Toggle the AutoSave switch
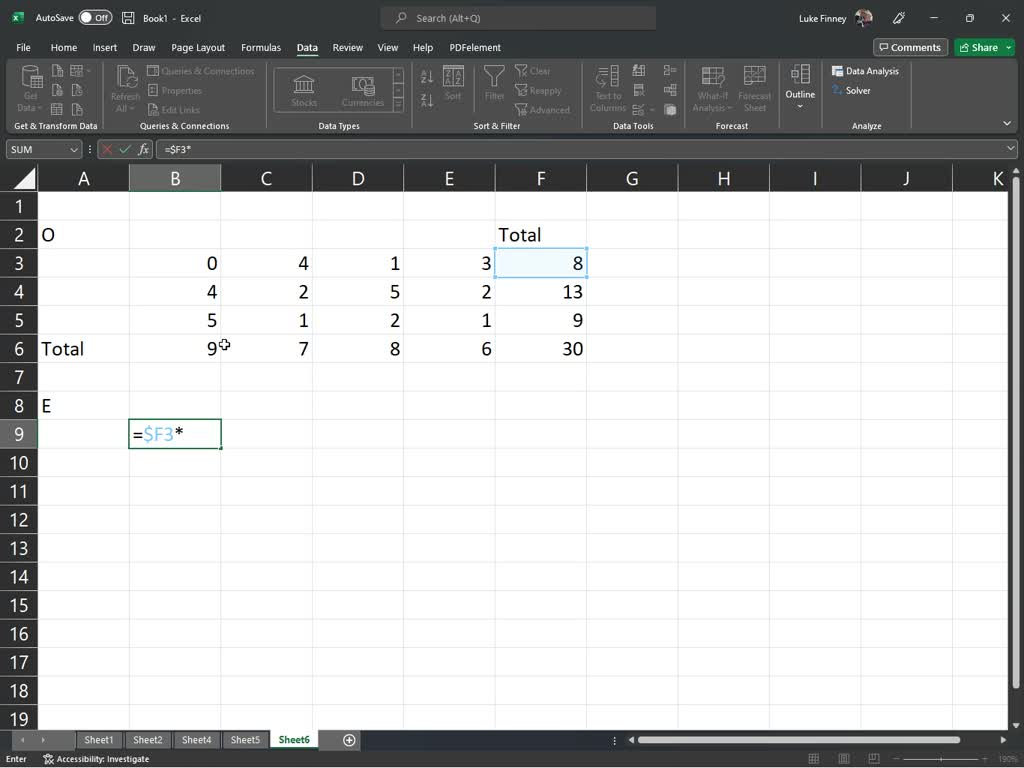Screen dimensions: 1024x768 coord(95,18)
